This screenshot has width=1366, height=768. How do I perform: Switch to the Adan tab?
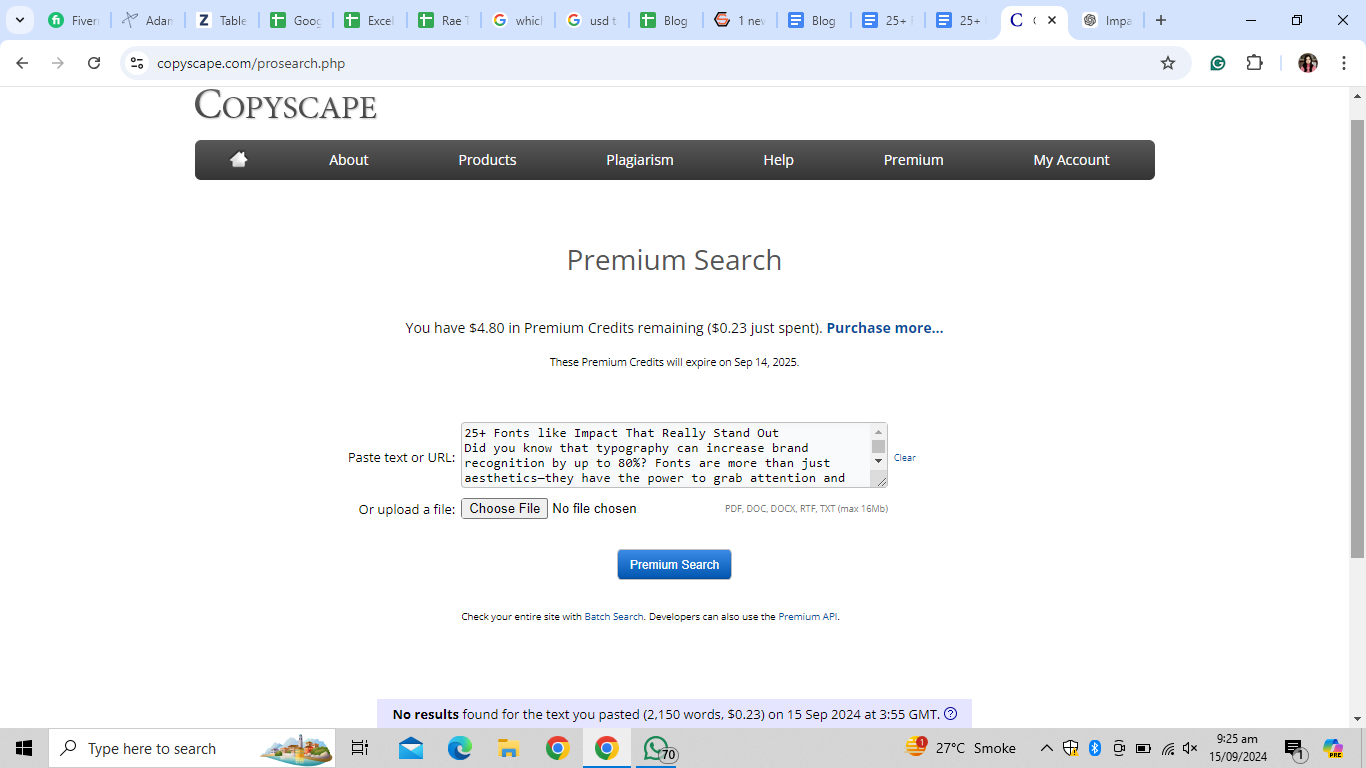pyautogui.click(x=148, y=20)
